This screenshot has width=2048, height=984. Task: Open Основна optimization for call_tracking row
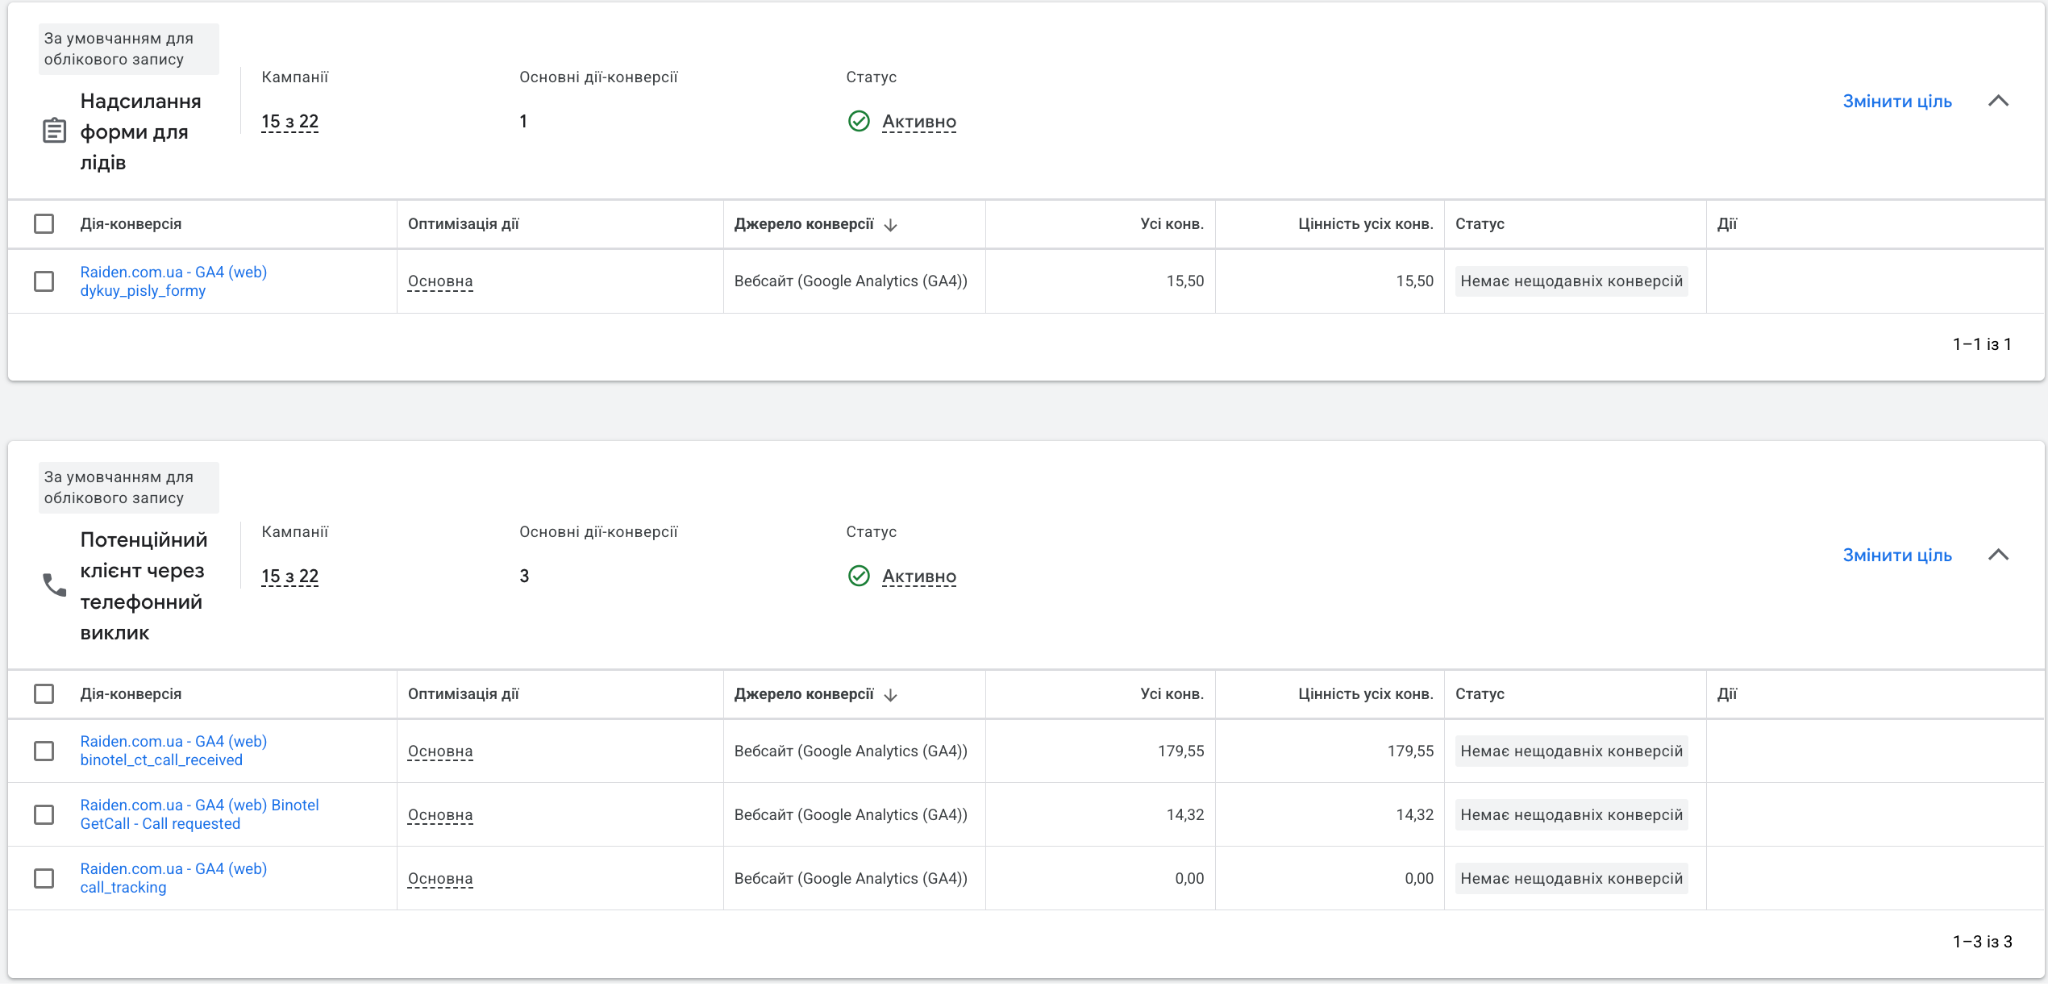pos(440,879)
